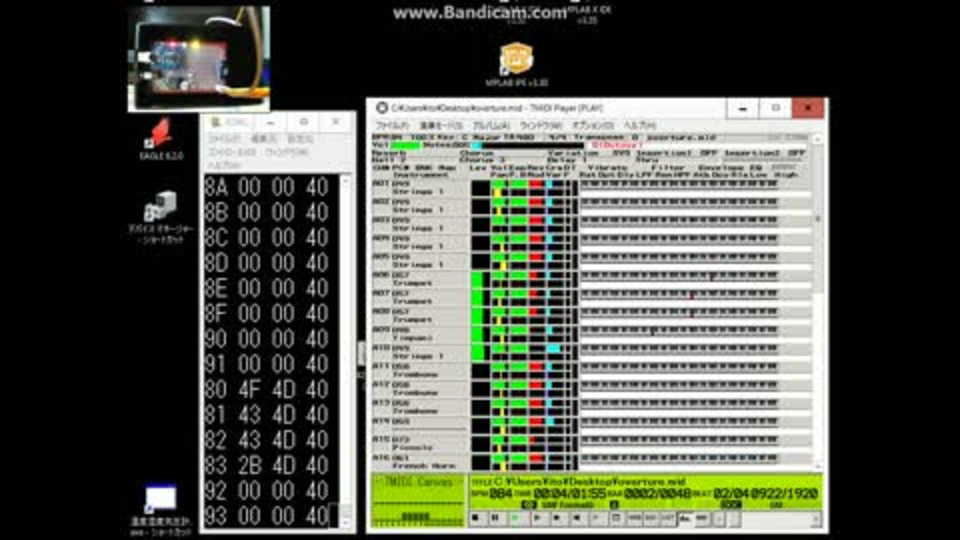Click the TMIDI channel list vertical scrollbar

[x=817, y=303]
